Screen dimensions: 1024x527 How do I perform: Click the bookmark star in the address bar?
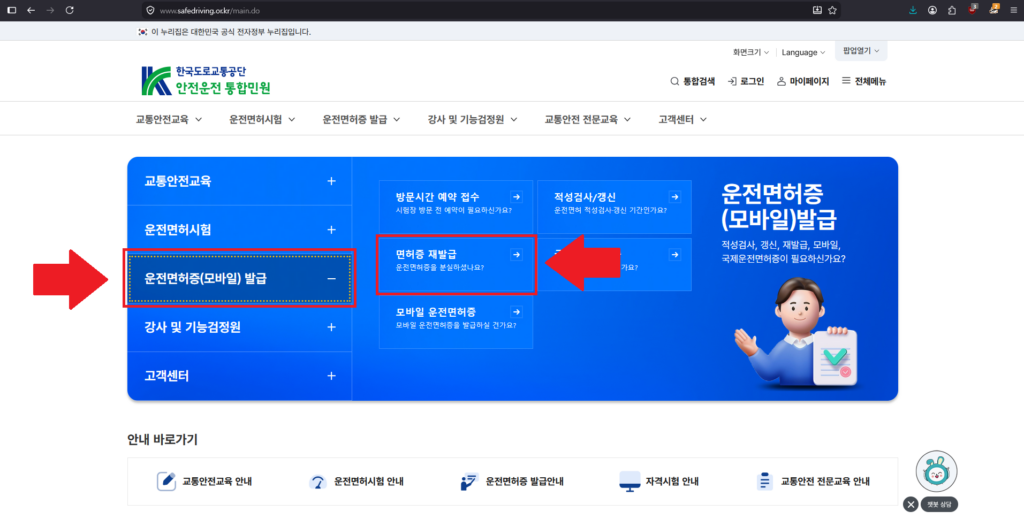coord(832,10)
